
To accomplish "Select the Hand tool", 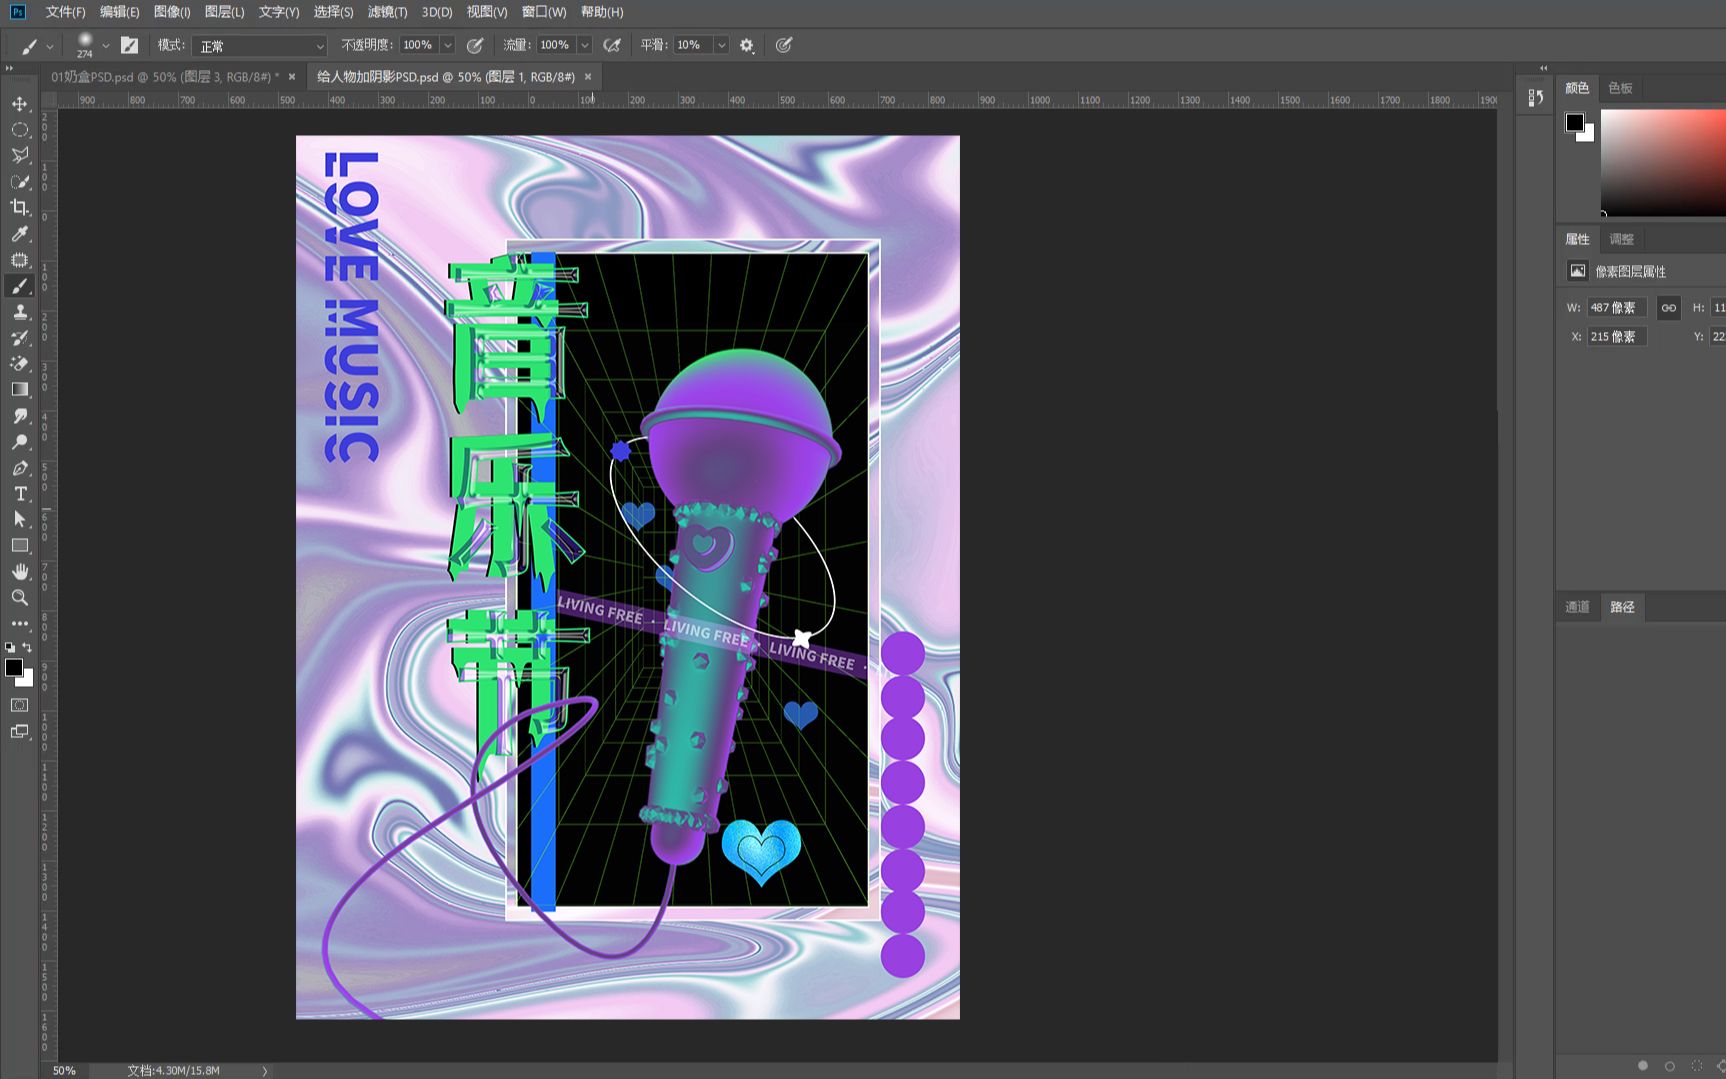I will 20,572.
